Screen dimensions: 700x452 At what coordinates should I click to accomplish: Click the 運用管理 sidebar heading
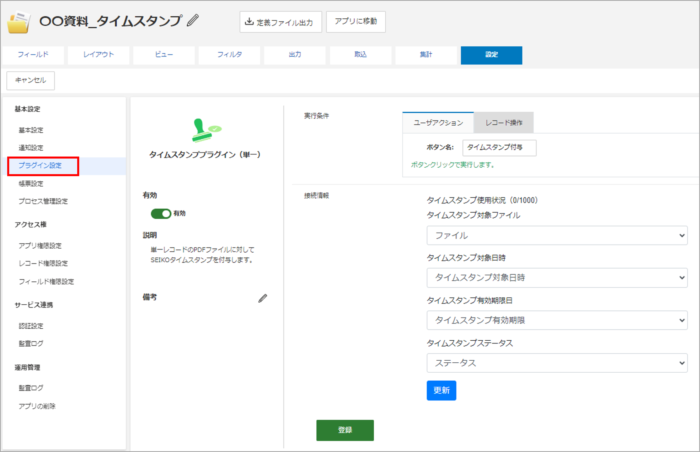click(x=27, y=368)
